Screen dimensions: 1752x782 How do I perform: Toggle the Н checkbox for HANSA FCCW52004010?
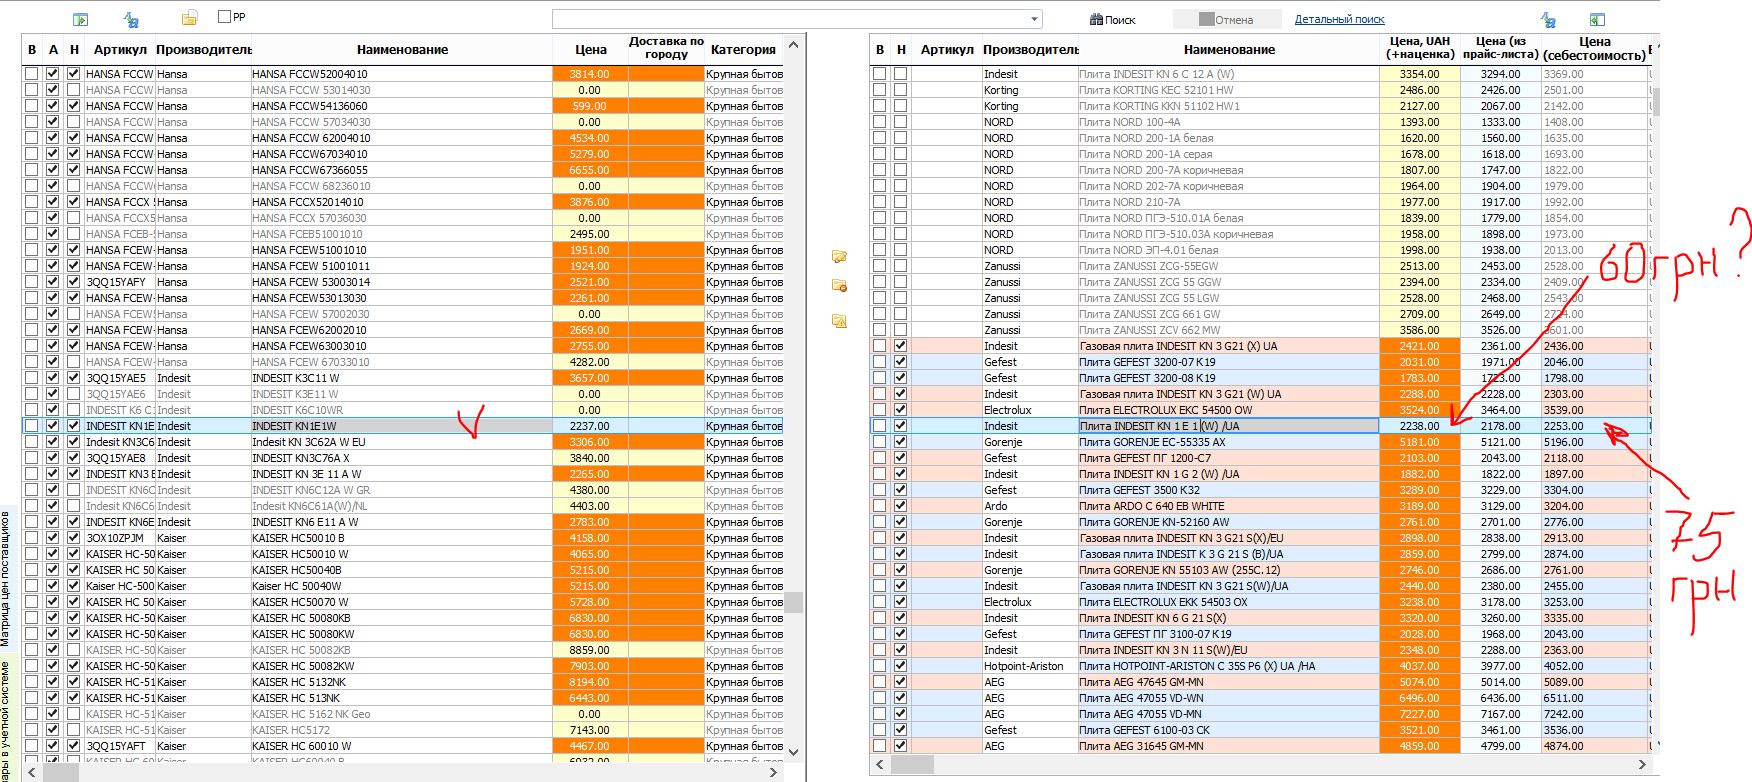74,74
